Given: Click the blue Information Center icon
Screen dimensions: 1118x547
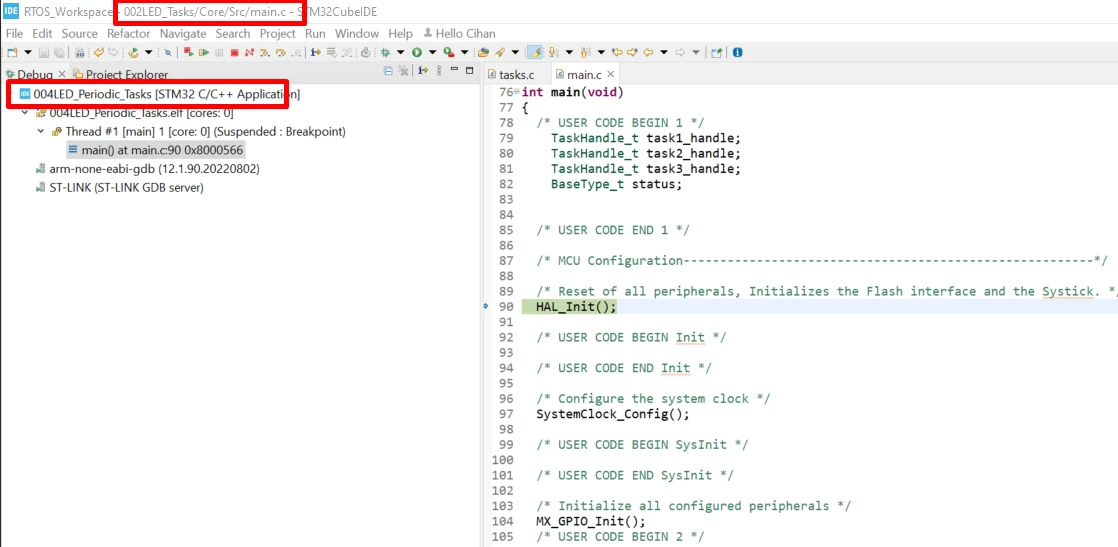Looking at the screenshot, I should click(737, 52).
